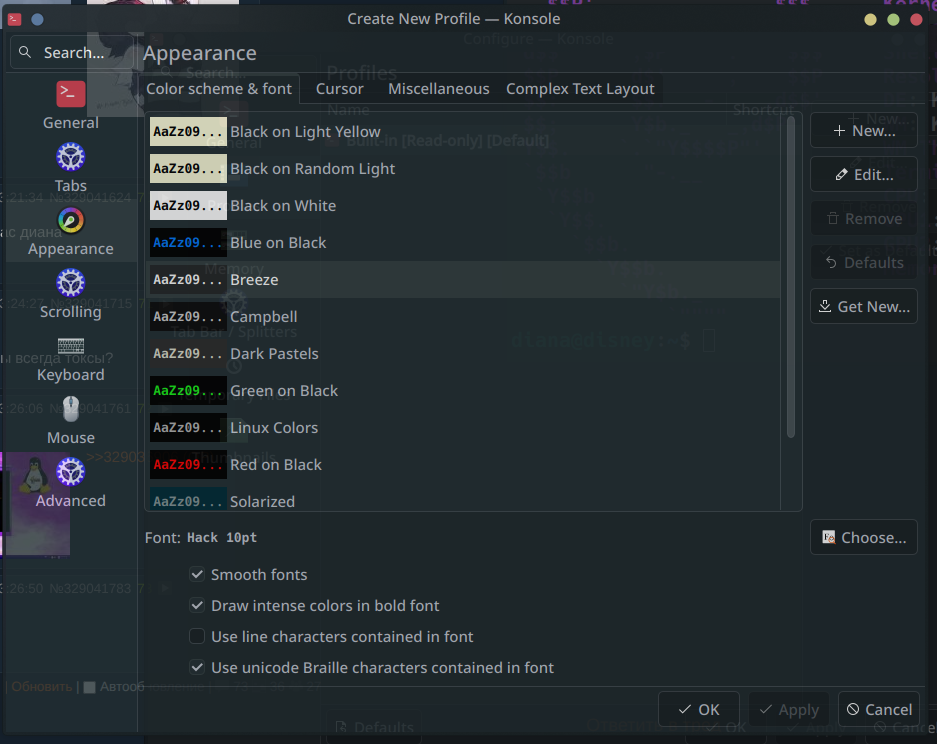Toggle the Smooth fonts checkbox
This screenshot has width=937, height=744.
pyautogui.click(x=197, y=575)
